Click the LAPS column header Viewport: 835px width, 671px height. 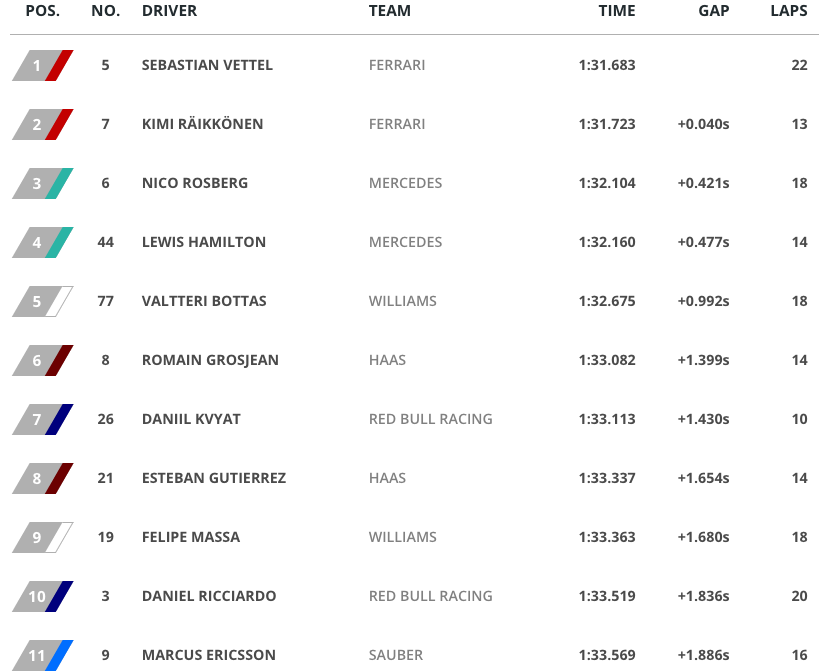789,11
